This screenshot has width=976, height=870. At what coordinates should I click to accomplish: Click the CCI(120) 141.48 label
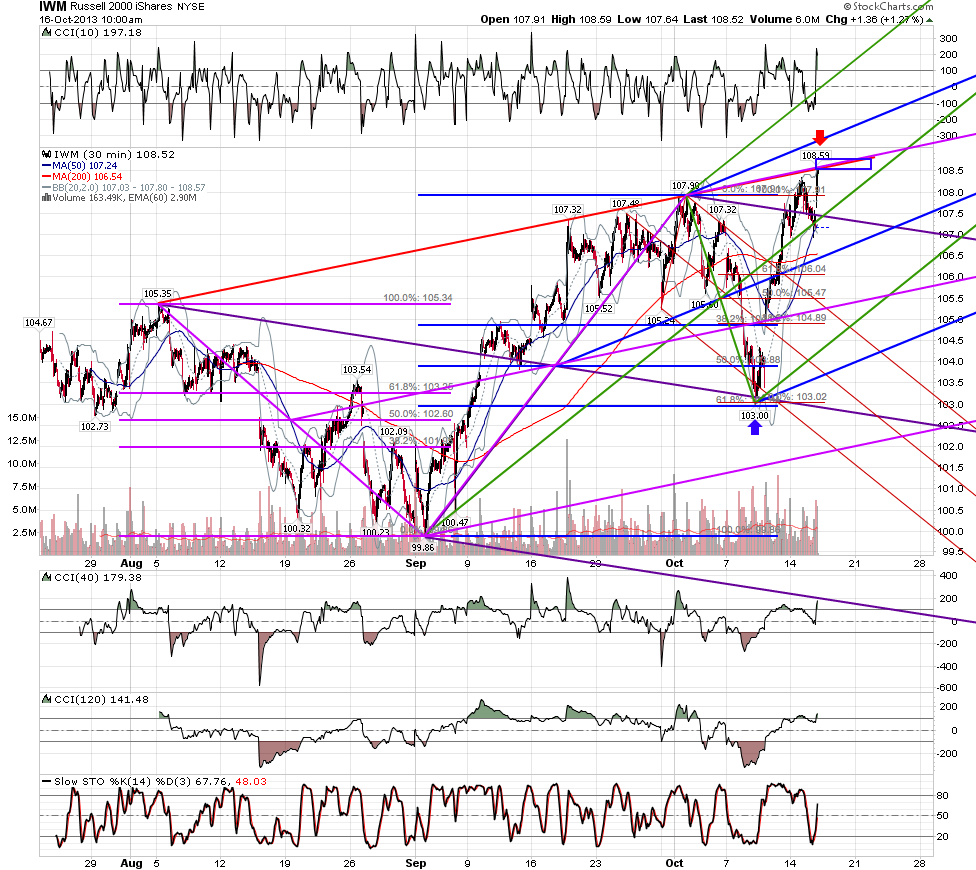[x=101, y=699]
